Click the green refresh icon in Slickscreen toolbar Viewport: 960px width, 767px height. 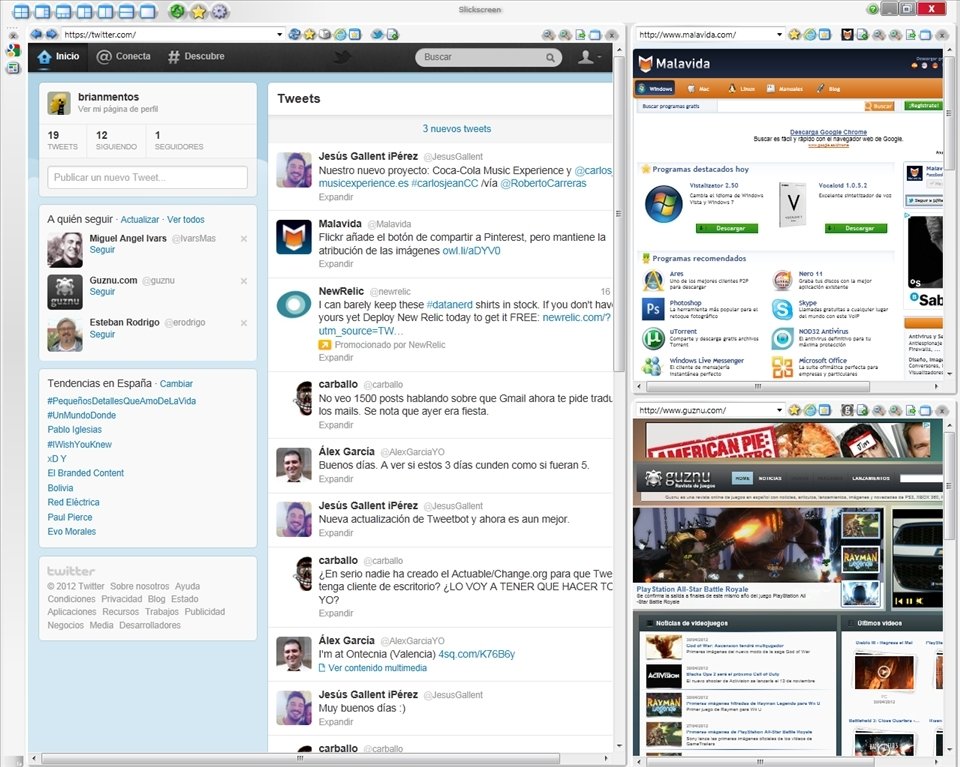(x=177, y=11)
